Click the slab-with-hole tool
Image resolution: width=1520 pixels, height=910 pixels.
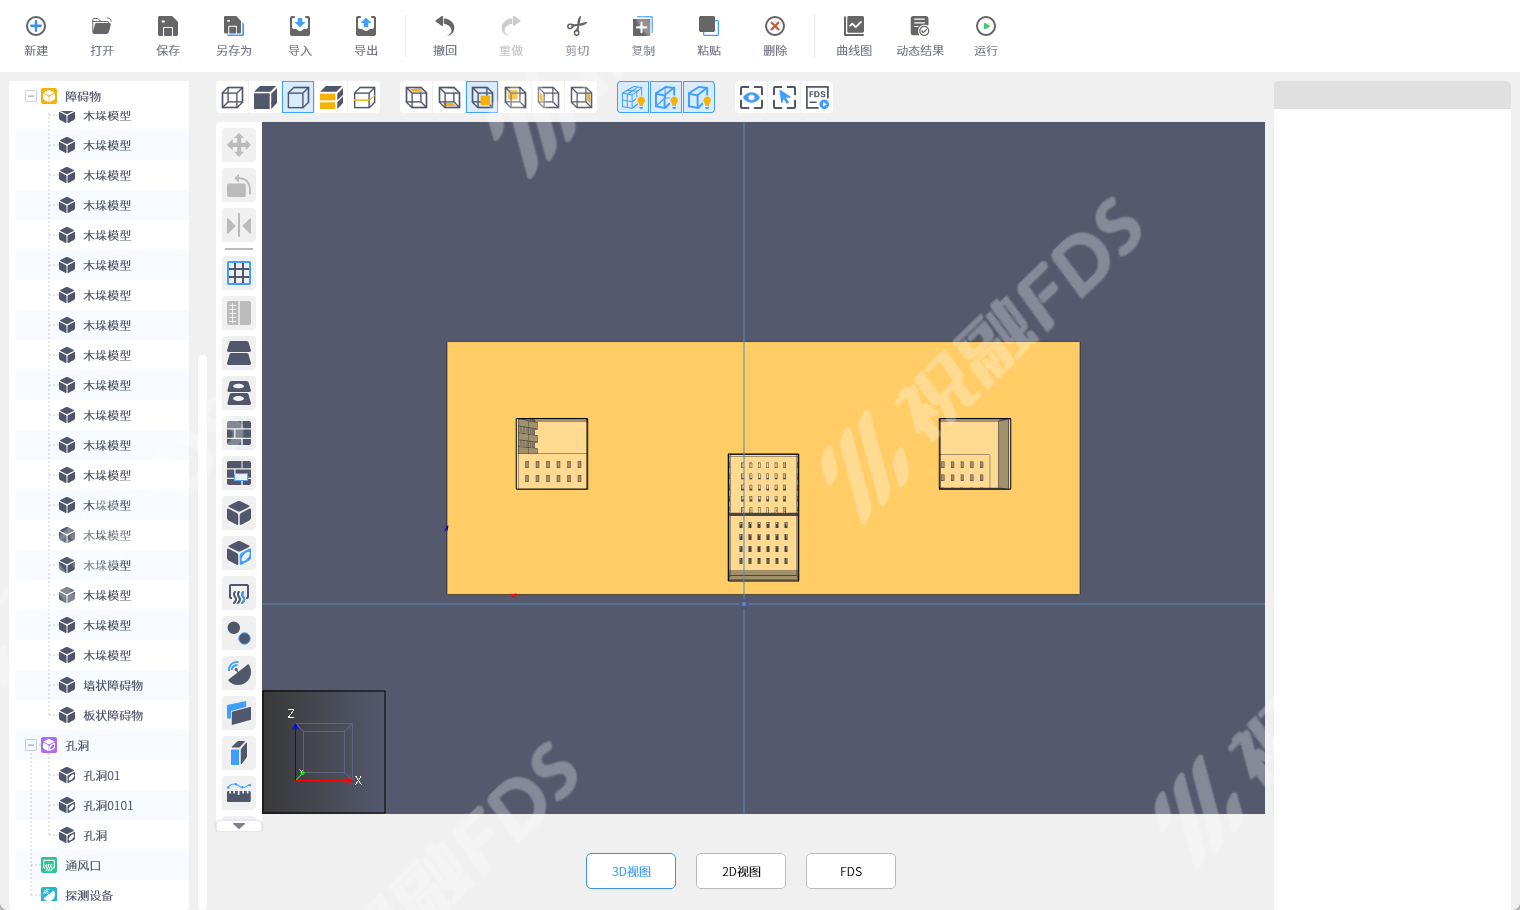point(239,393)
